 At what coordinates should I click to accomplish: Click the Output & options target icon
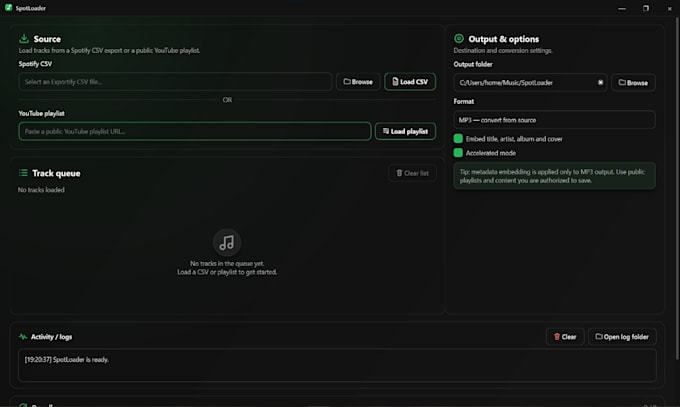point(459,39)
